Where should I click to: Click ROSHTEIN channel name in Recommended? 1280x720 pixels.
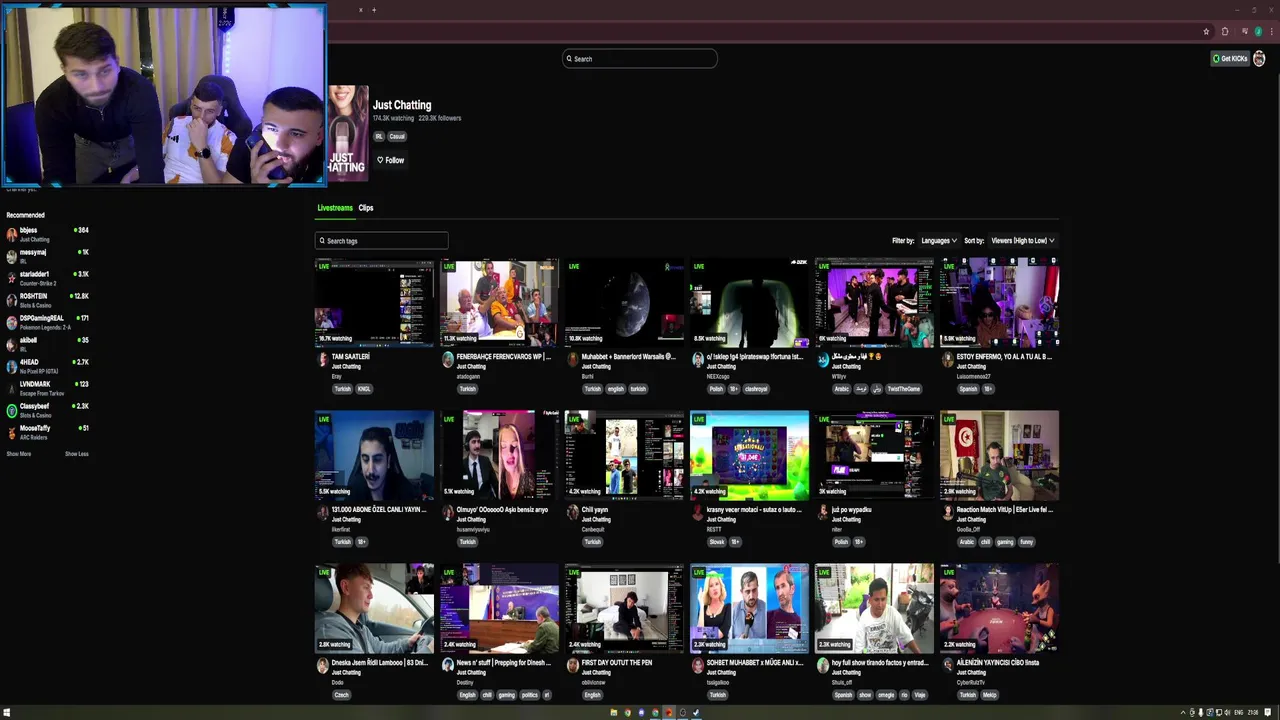[34, 297]
